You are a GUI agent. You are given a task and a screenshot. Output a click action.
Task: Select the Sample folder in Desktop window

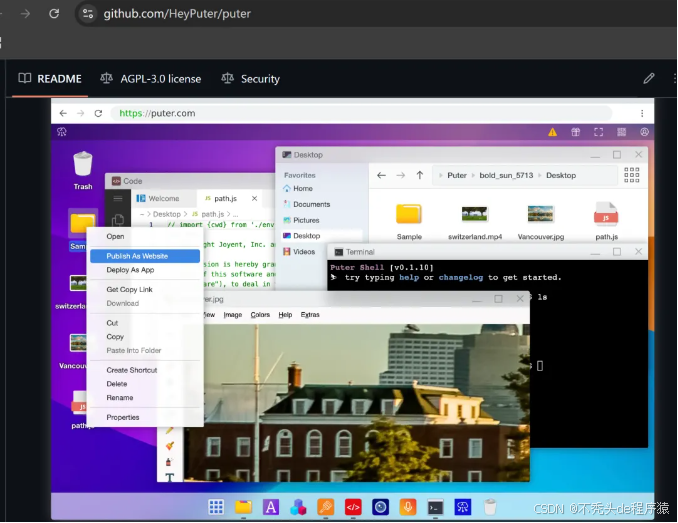[x=409, y=220]
